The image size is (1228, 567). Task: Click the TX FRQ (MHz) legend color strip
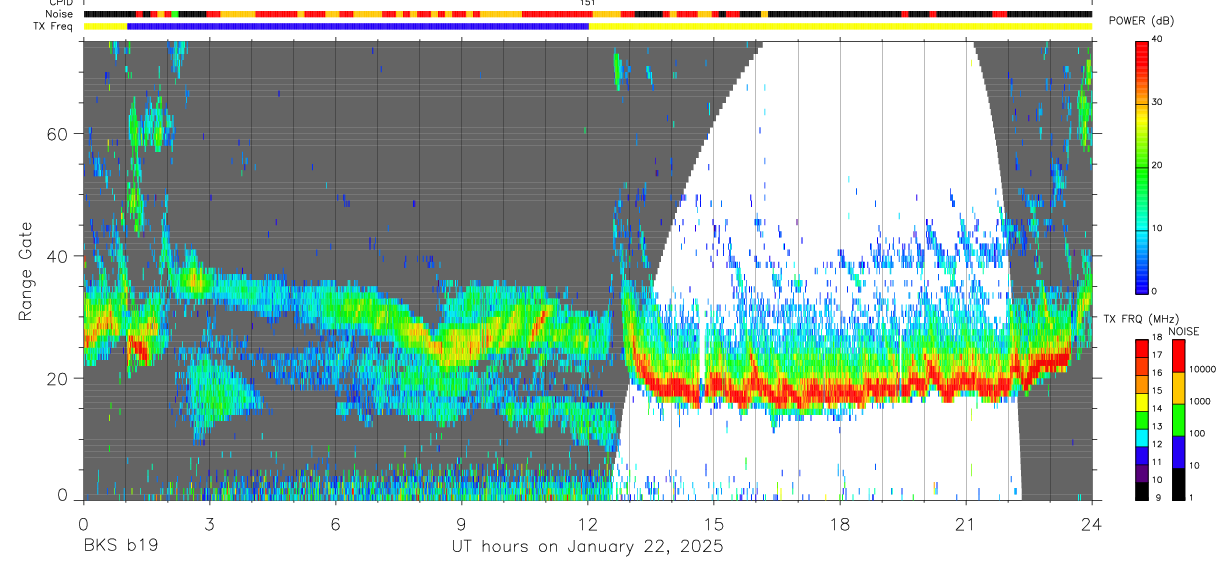pos(1141,419)
